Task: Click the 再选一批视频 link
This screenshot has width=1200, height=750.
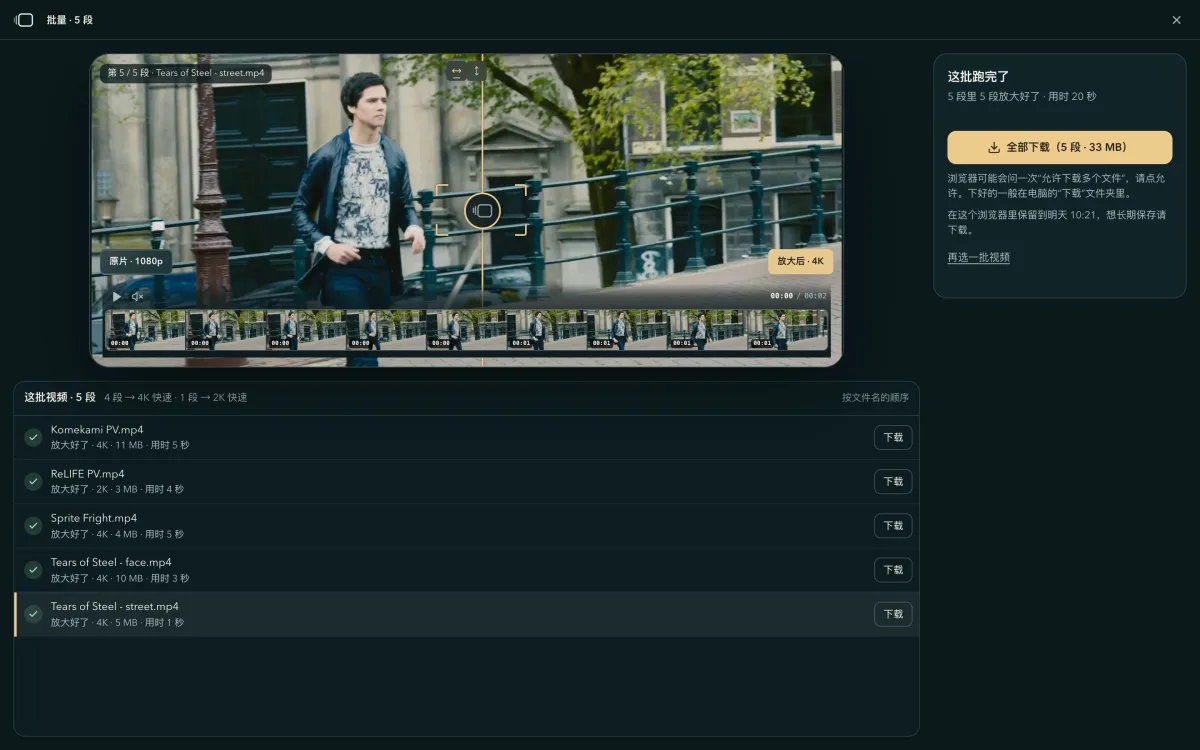Action: click(979, 257)
